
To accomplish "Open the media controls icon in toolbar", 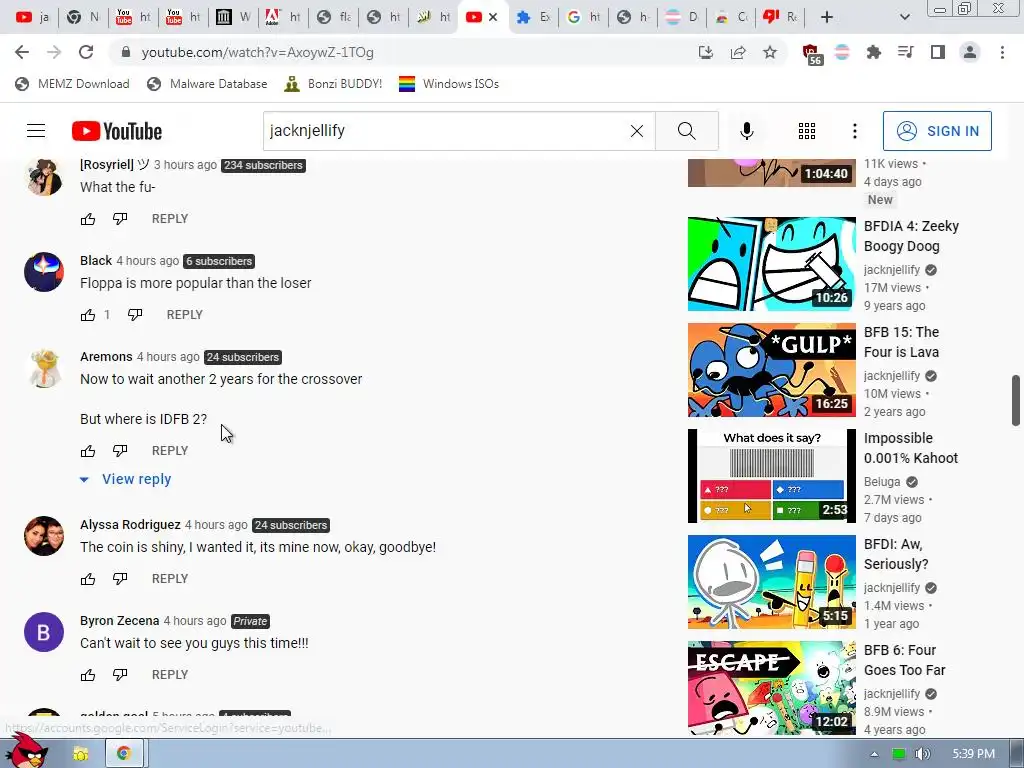I will pyautogui.click(x=905, y=52).
